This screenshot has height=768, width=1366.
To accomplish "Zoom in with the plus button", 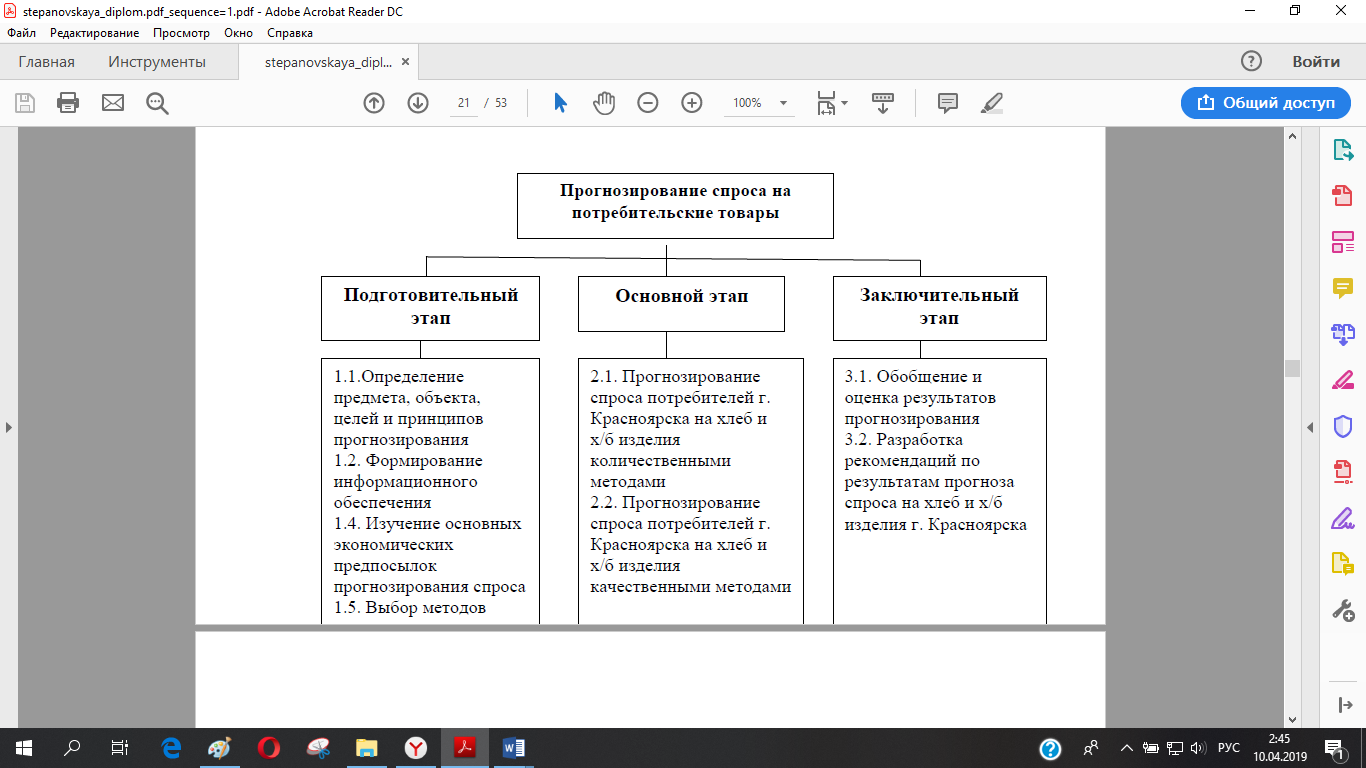I will click(x=692, y=103).
